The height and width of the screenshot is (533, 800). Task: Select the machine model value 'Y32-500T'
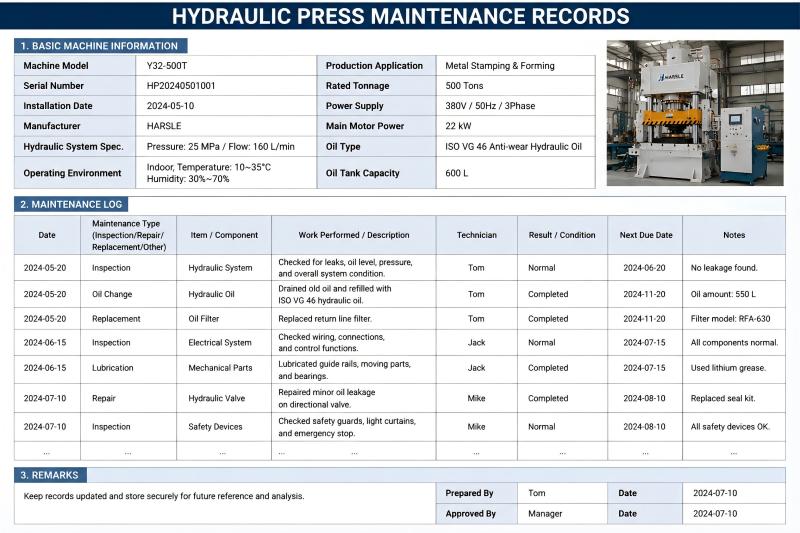click(x=167, y=66)
